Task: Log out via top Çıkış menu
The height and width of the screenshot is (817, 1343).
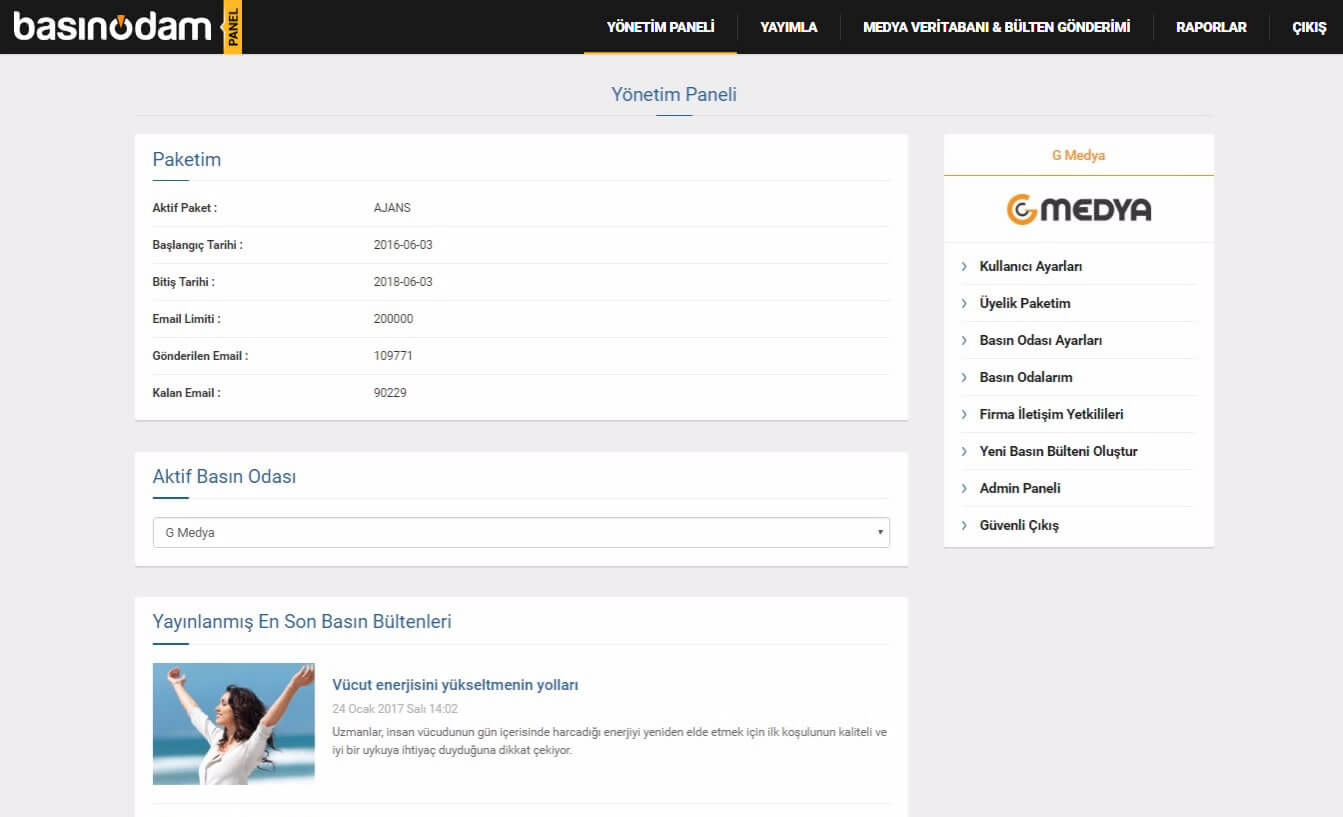Action: pos(1309,27)
